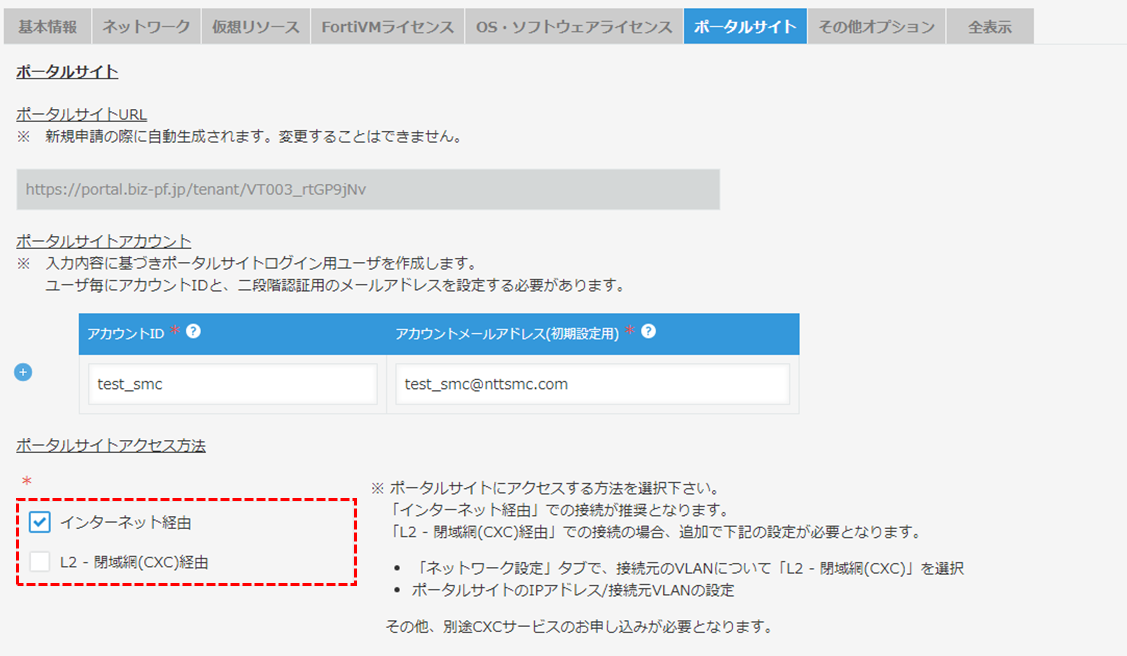This screenshot has width=1127, height=656.
Task: Show all sections with 全表示 tab
Action: point(990,27)
